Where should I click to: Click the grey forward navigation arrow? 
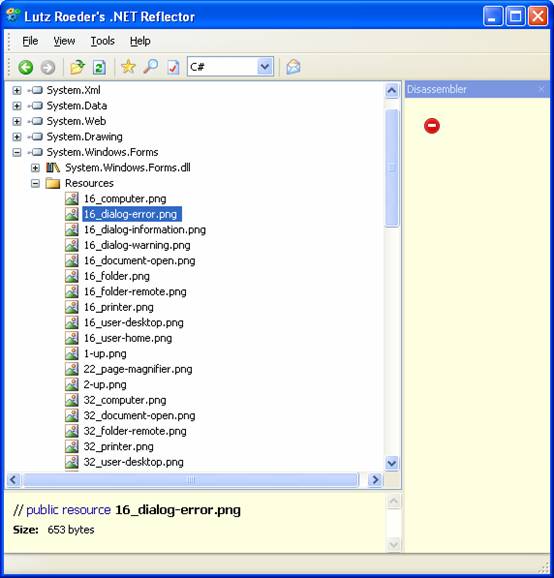click(48, 67)
